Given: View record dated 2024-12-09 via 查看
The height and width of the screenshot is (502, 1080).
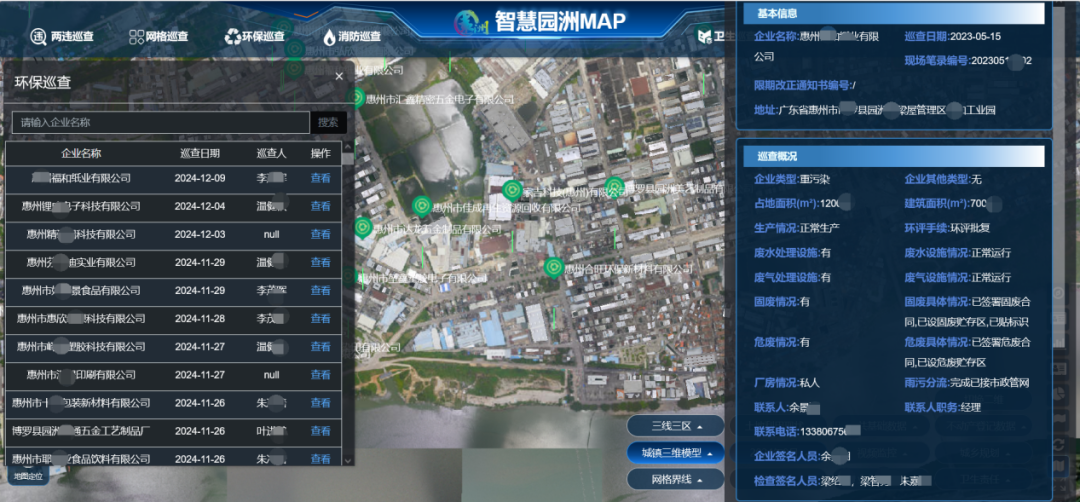Looking at the screenshot, I should point(320,178).
